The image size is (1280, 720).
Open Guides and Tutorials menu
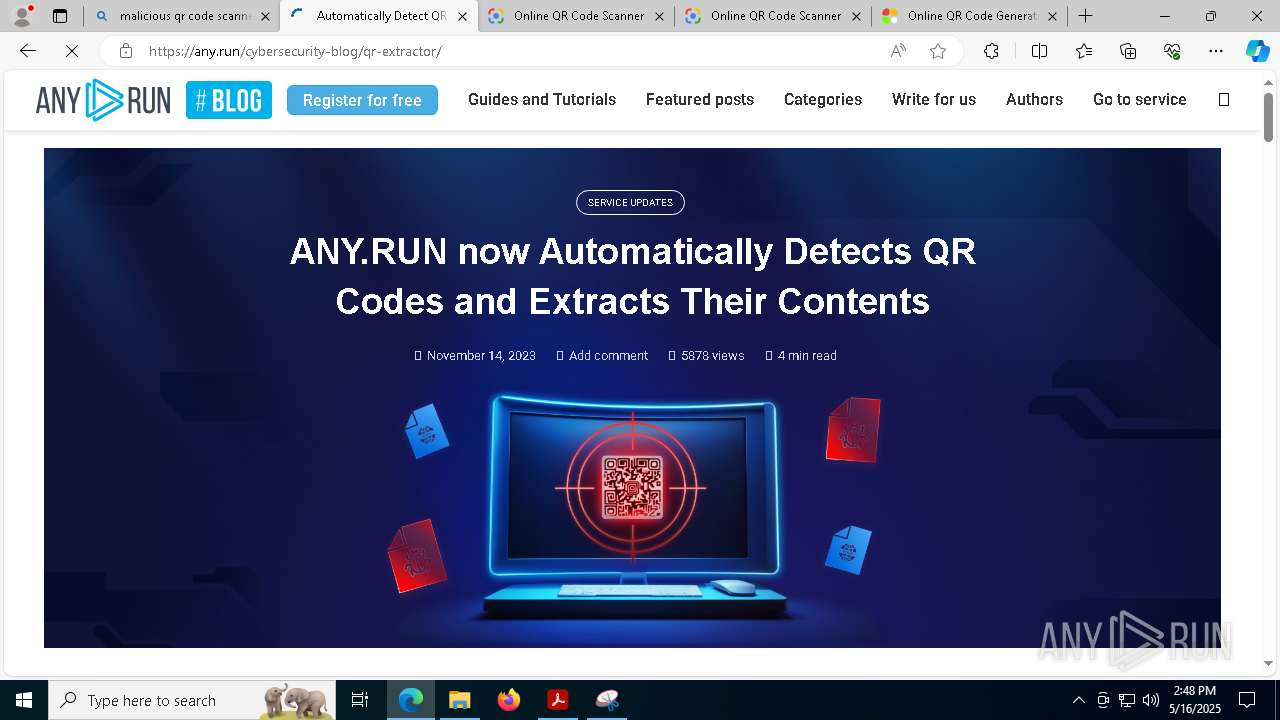542,99
